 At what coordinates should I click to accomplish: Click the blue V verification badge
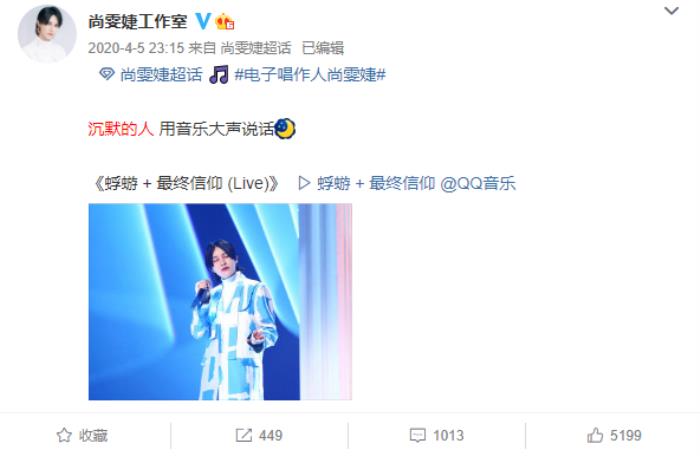pyautogui.click(x=203, y=21)
